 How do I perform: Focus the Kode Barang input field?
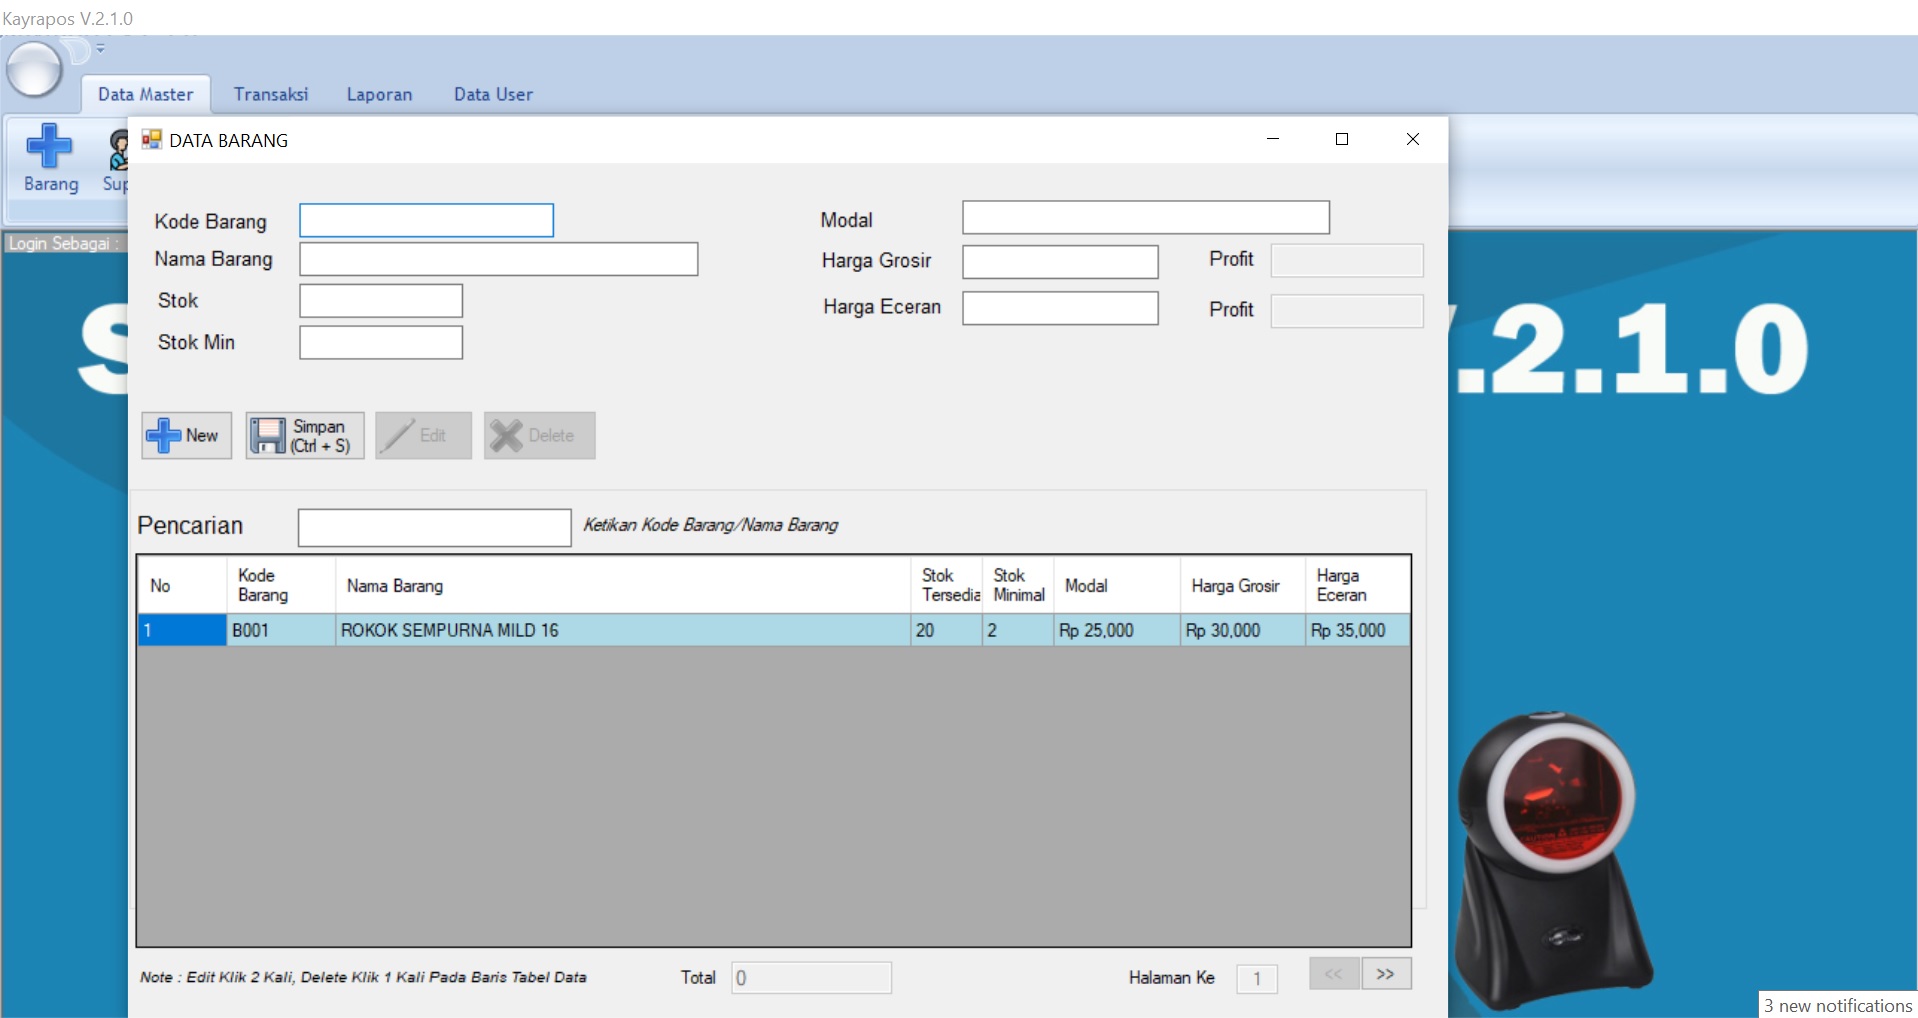(x=426, y=221)
